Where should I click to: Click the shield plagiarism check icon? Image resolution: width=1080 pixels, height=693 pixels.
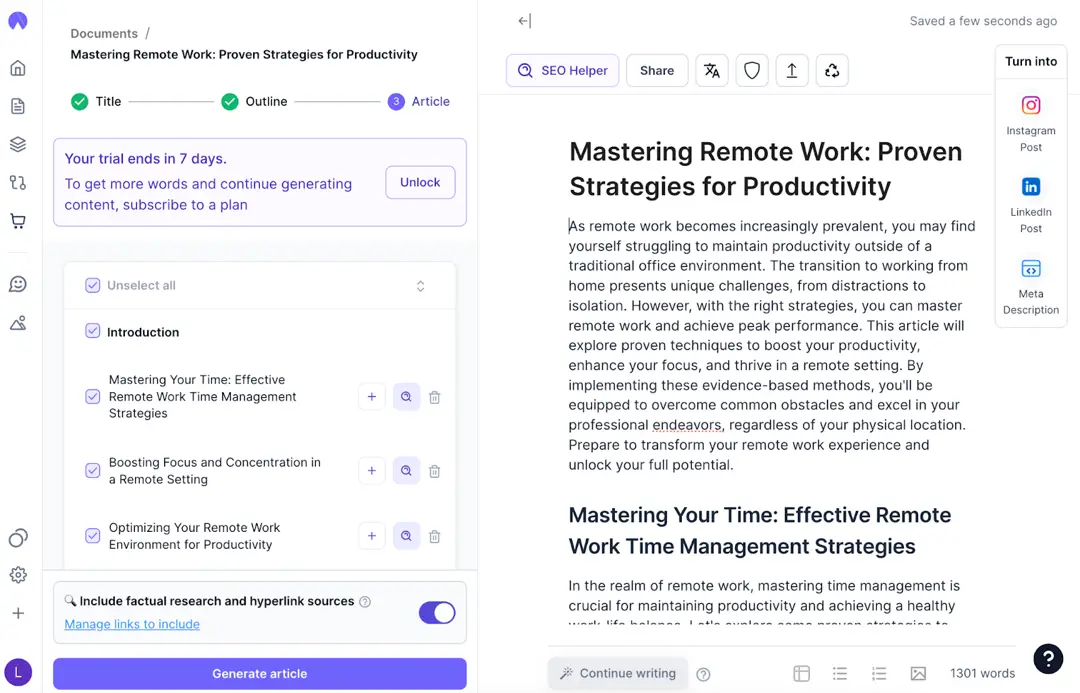751,70
